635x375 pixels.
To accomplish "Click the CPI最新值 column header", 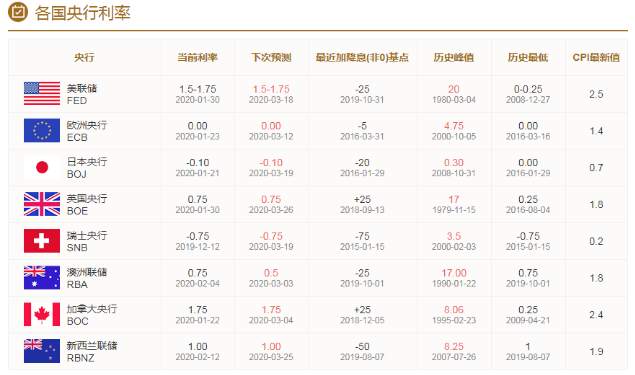I will coord(596,57).
